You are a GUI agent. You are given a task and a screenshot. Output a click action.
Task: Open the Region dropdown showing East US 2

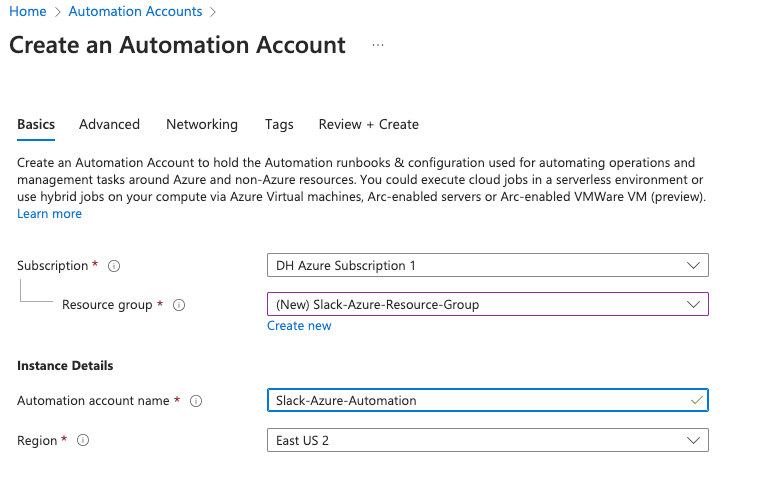click(488, 440)
